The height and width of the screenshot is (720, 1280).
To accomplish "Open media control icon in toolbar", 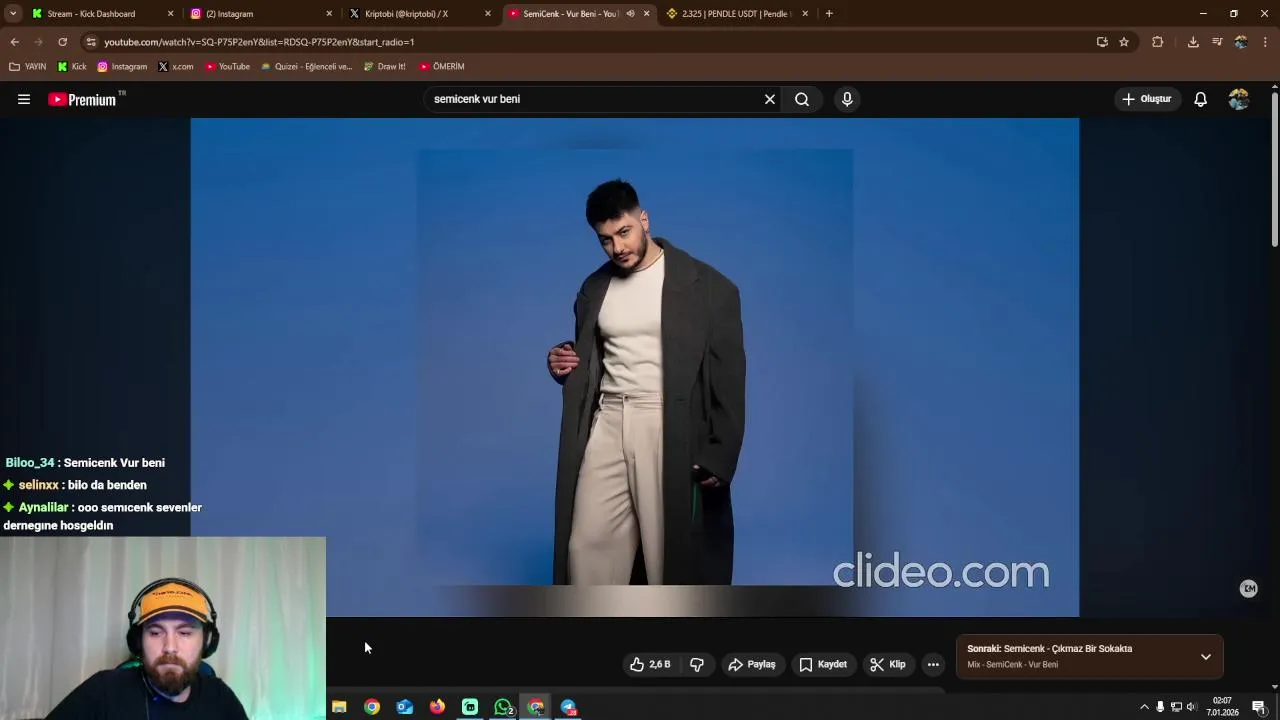I will (x=1217, y=42).
